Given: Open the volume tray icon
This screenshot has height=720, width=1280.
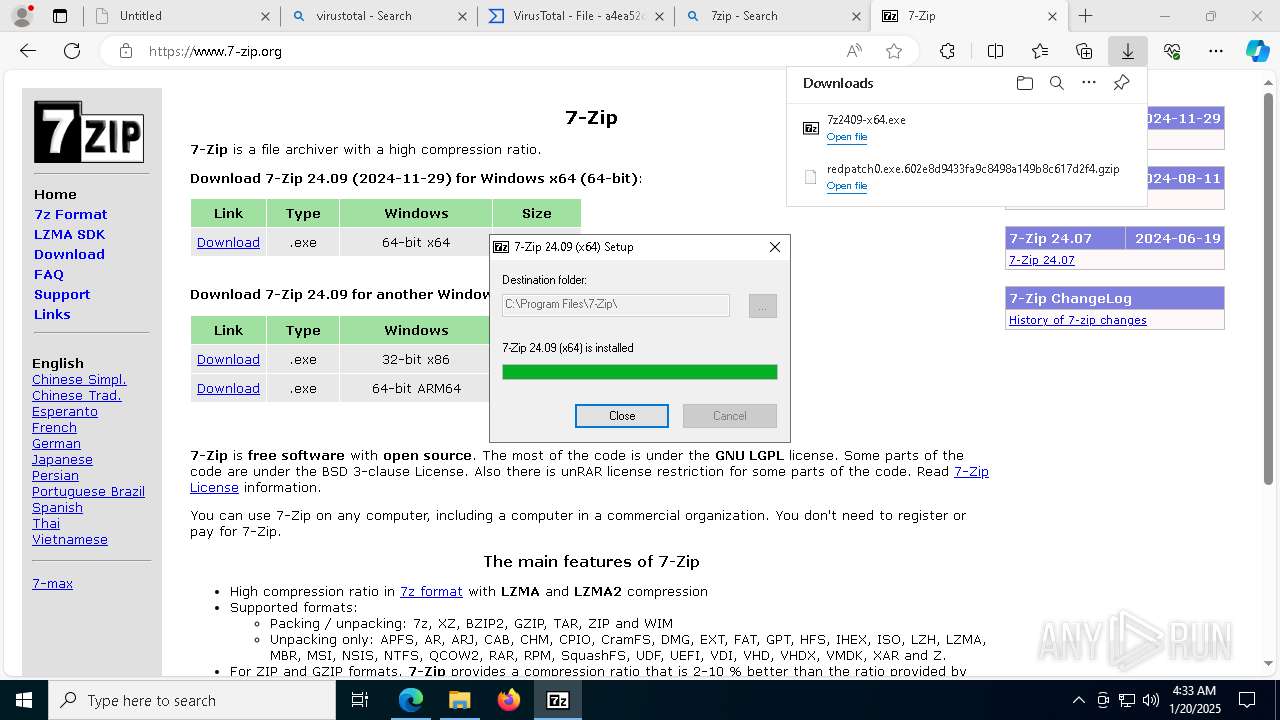Looking at the screenshot, I should click(1151, 700).
